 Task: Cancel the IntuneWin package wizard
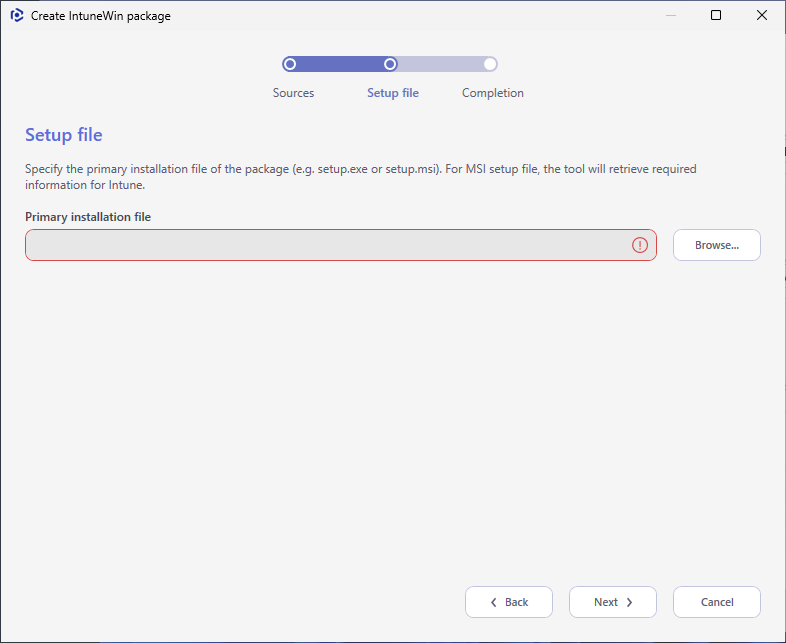717,602
